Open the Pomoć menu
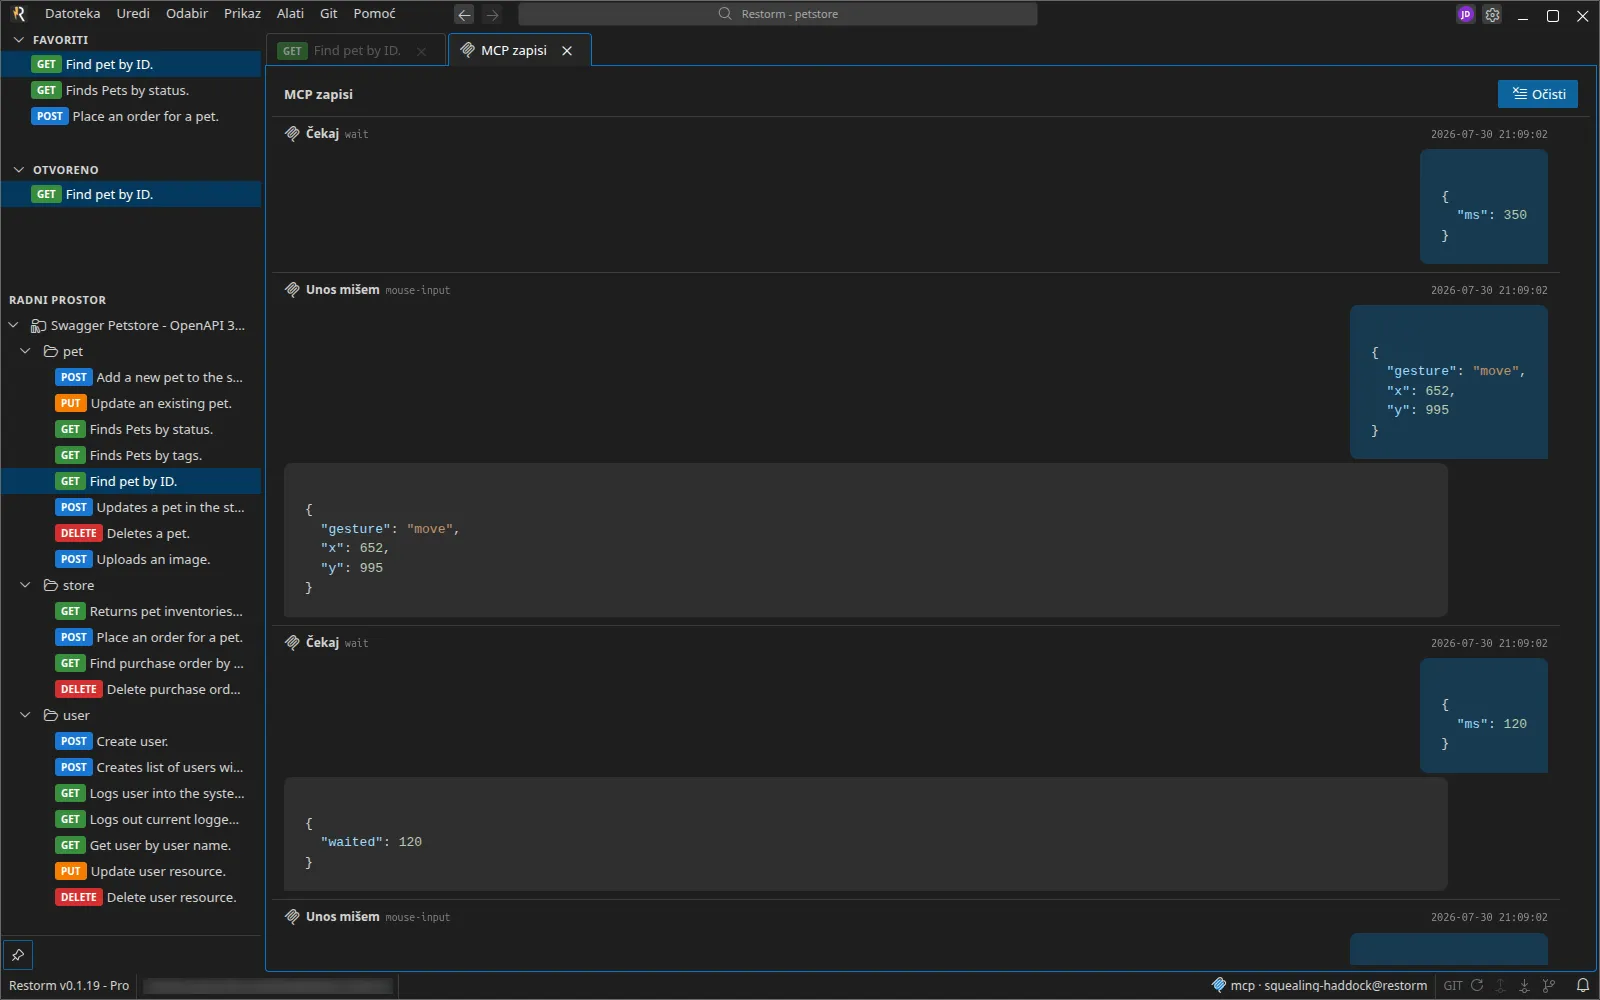 [x=374, y=14]
